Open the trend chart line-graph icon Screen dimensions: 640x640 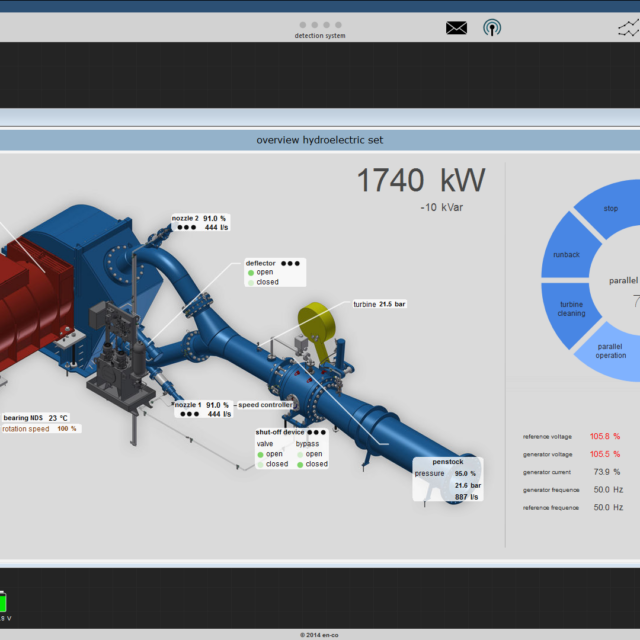[628, 28]
